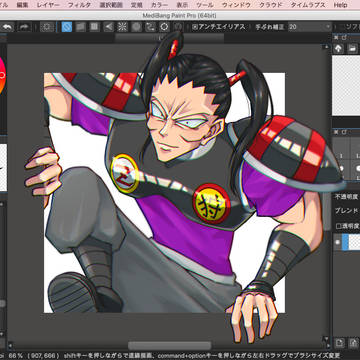
Task: Click the new layer icon at panel bottom
Action: 339,343
